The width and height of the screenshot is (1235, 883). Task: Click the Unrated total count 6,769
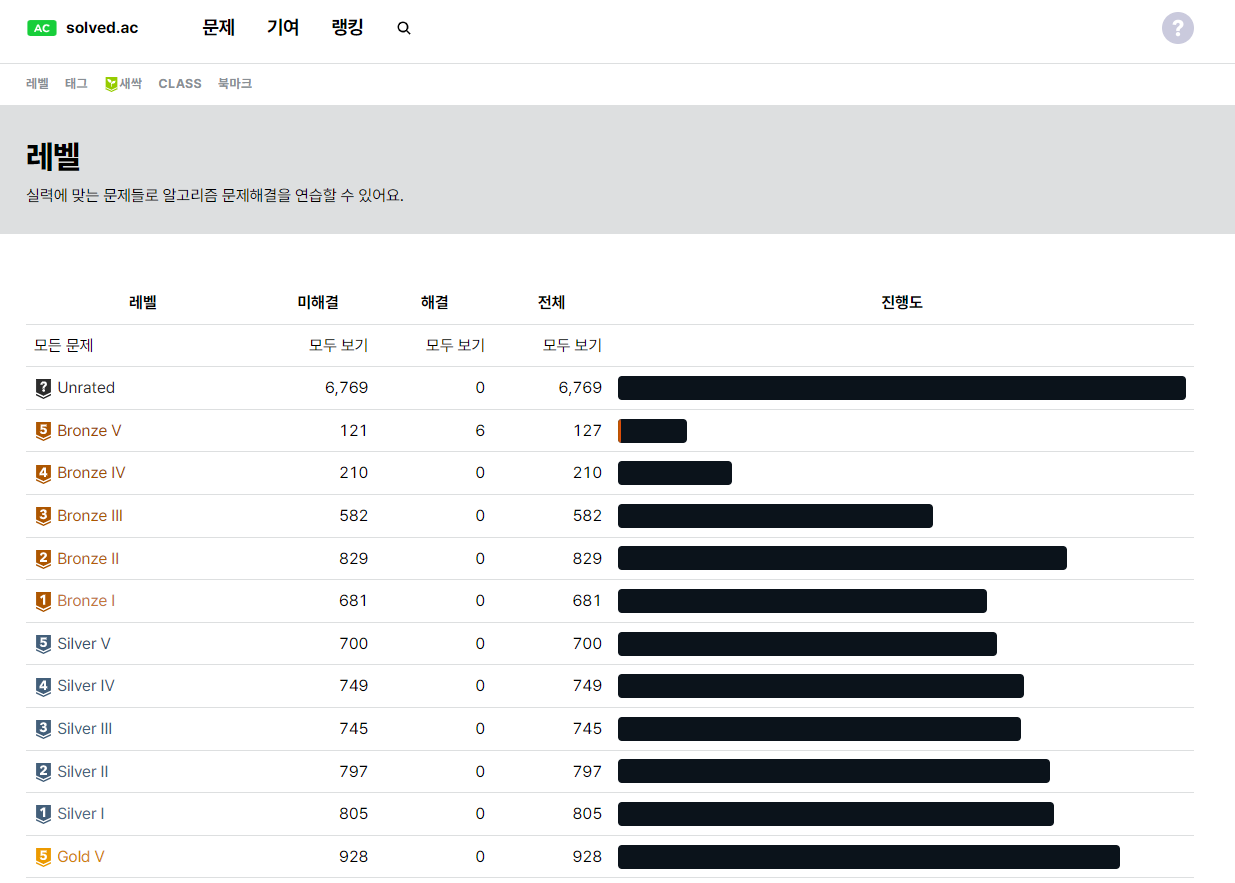[579, 388]
